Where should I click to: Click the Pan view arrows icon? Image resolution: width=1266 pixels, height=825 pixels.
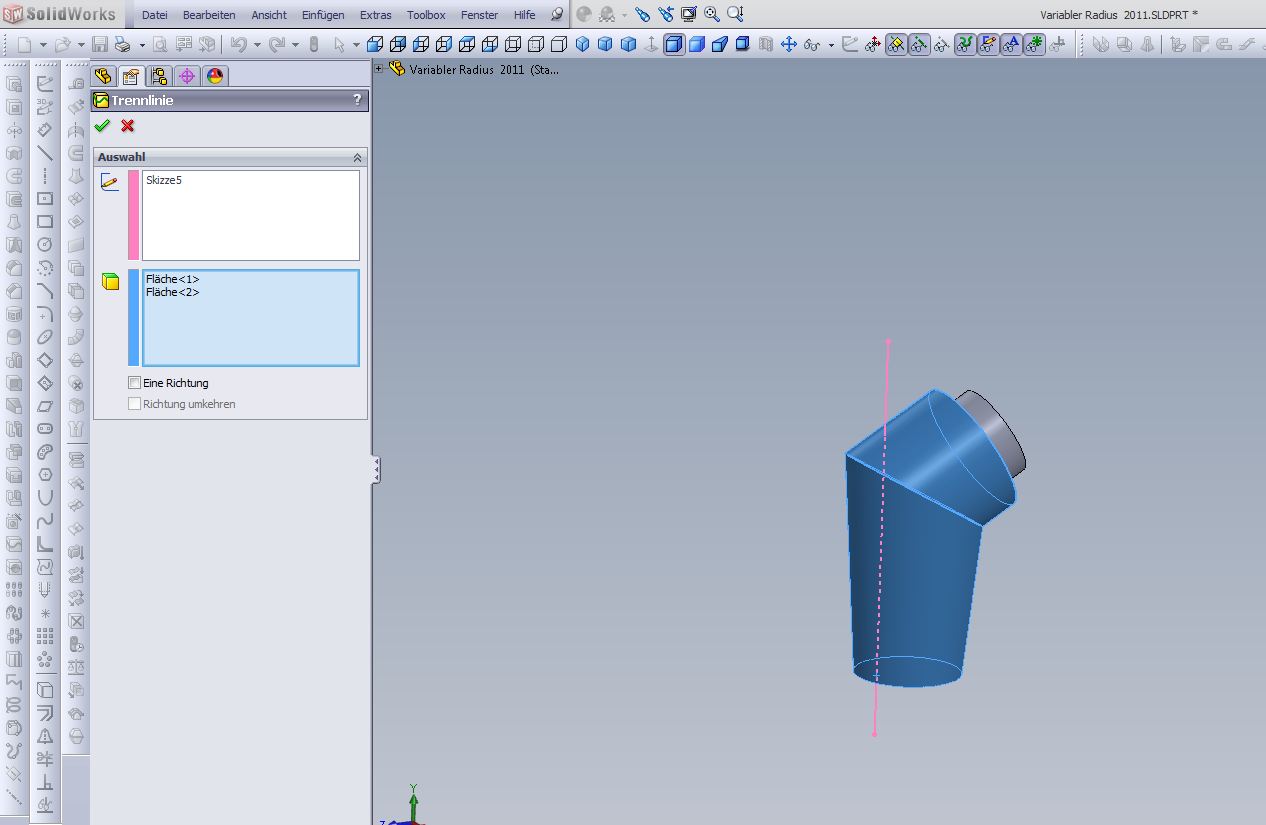click(789, 44)
